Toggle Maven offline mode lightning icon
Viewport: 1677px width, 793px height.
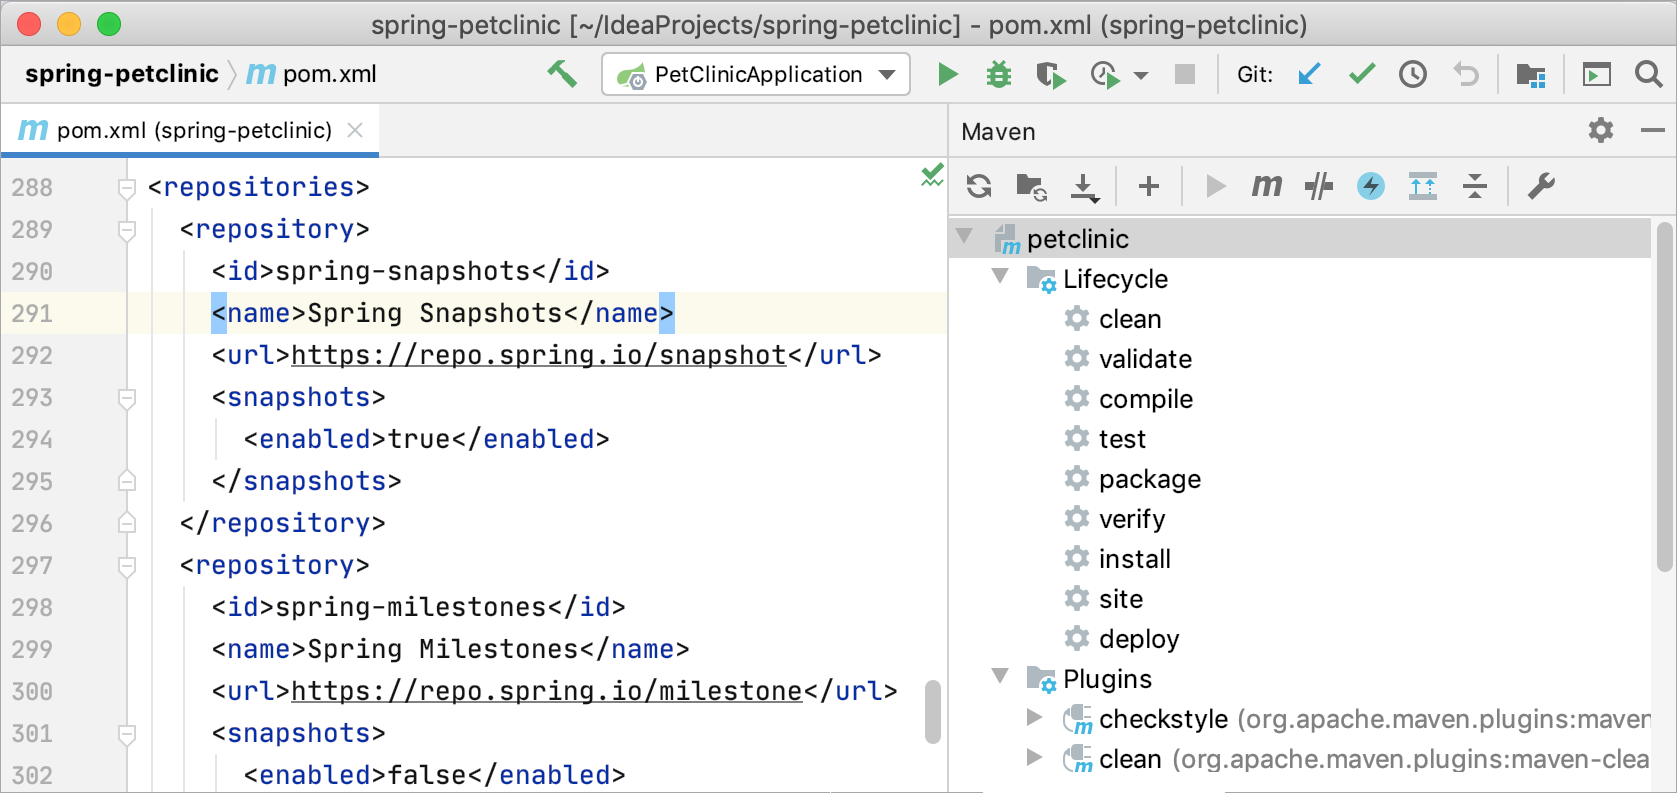tap(1371, 186)
